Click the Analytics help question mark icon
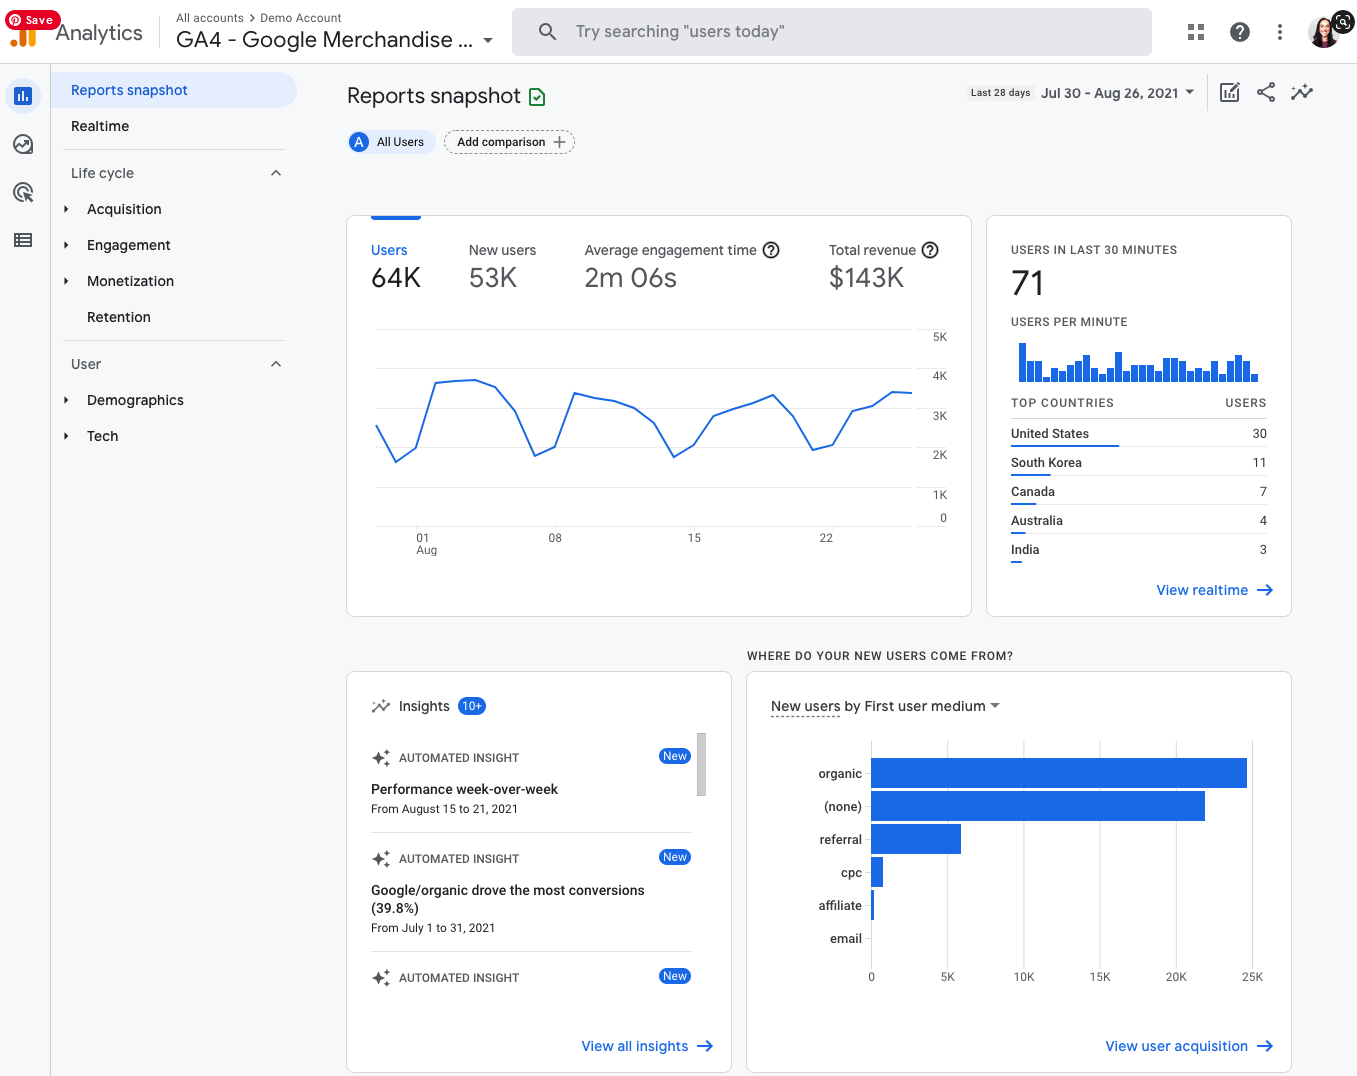This screenshot has height=1076, width=1357. [1240, 31]
